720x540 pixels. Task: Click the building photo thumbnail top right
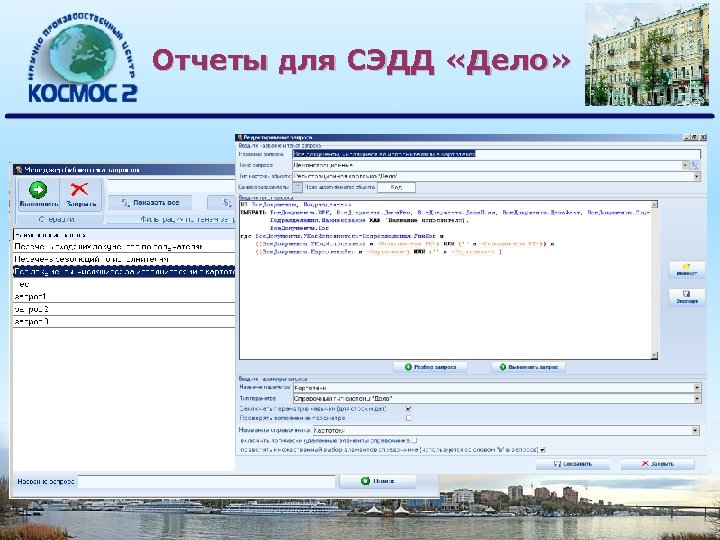(x=647, y=55)
